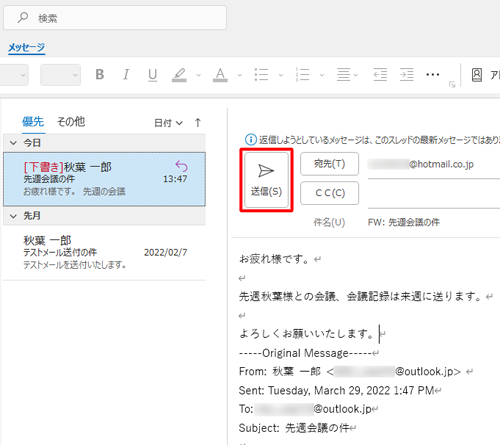Click the subject field FW: 先週会議の件

[404, 222]
